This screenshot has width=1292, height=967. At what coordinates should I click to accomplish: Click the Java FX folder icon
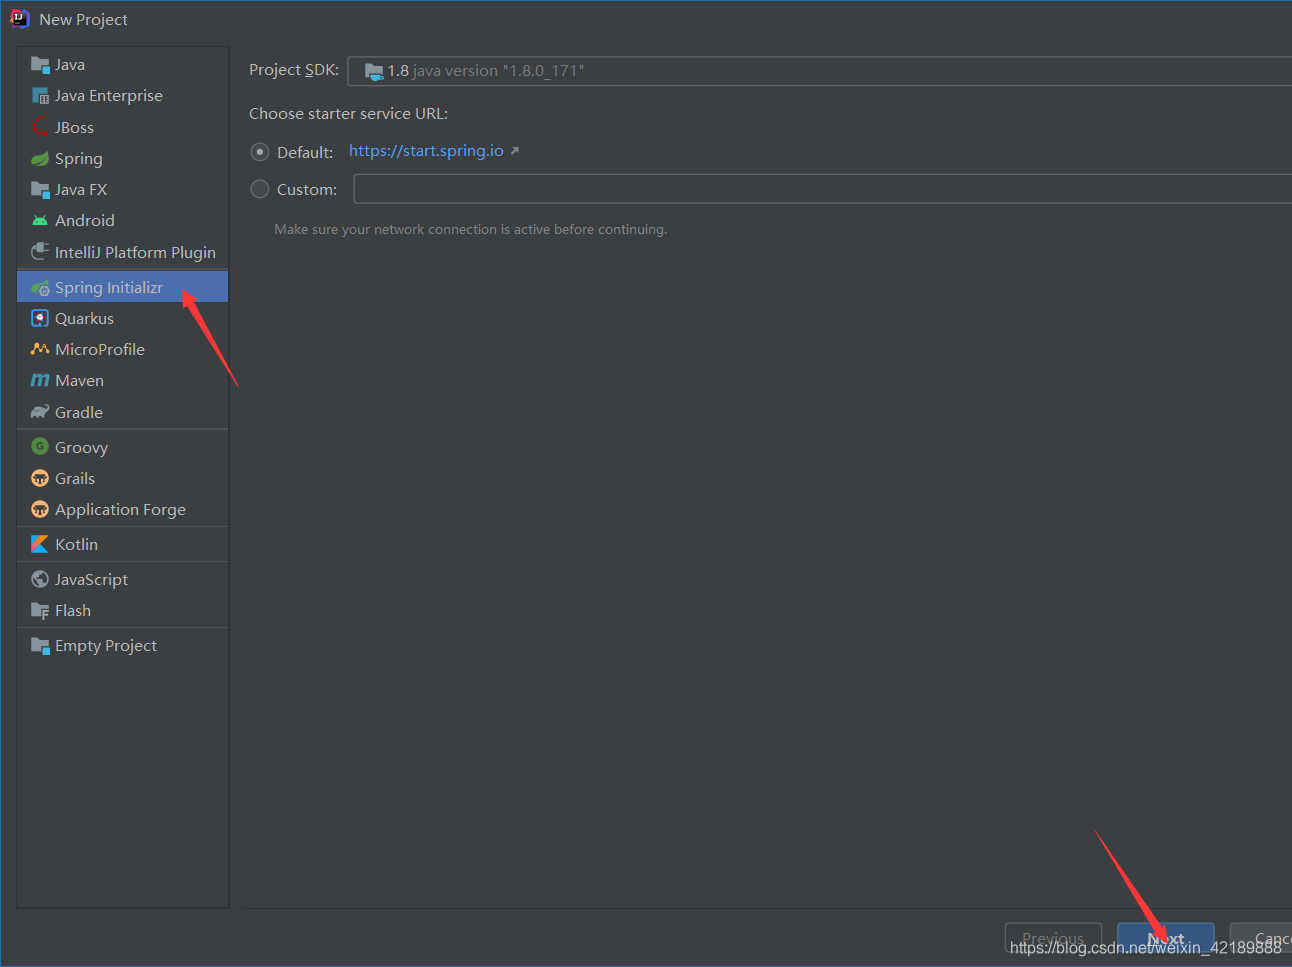40,189
